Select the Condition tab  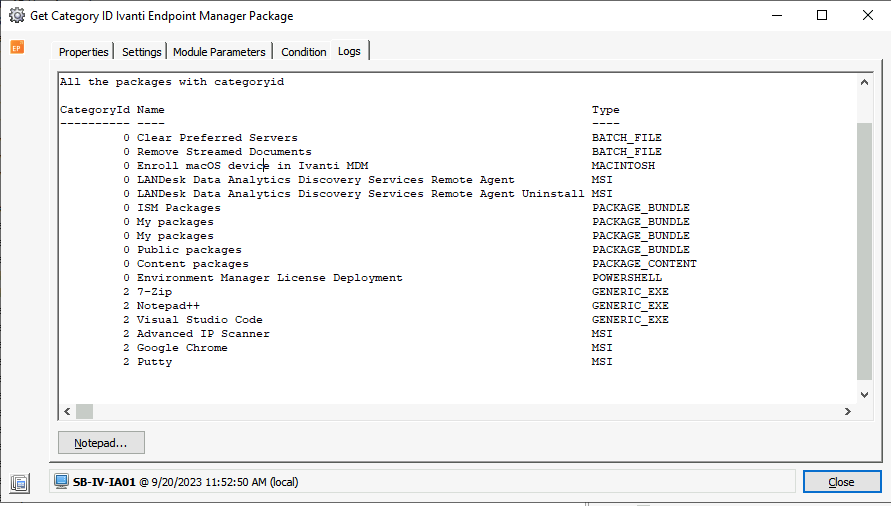[303, 52]
